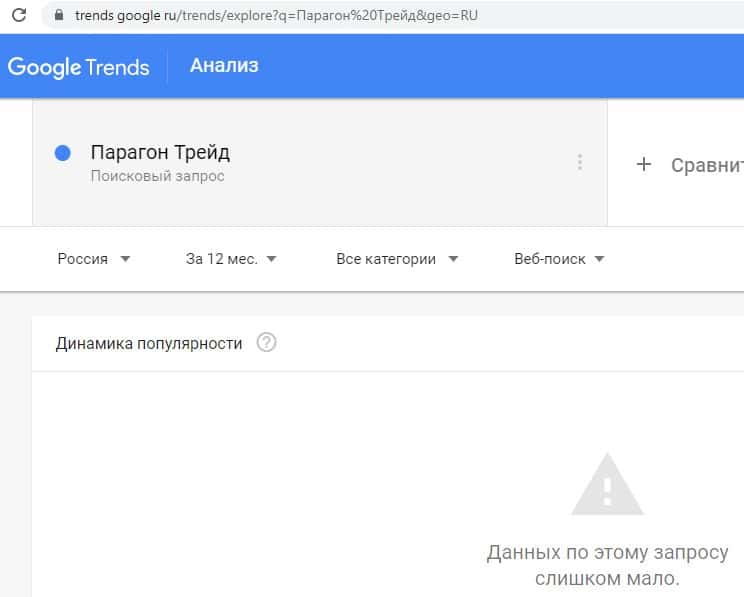The width and height of the screenshot is (744, 597).
Task: Click the plus icon to add comparison
Action: pyautogui.click(x=644, y=165)
